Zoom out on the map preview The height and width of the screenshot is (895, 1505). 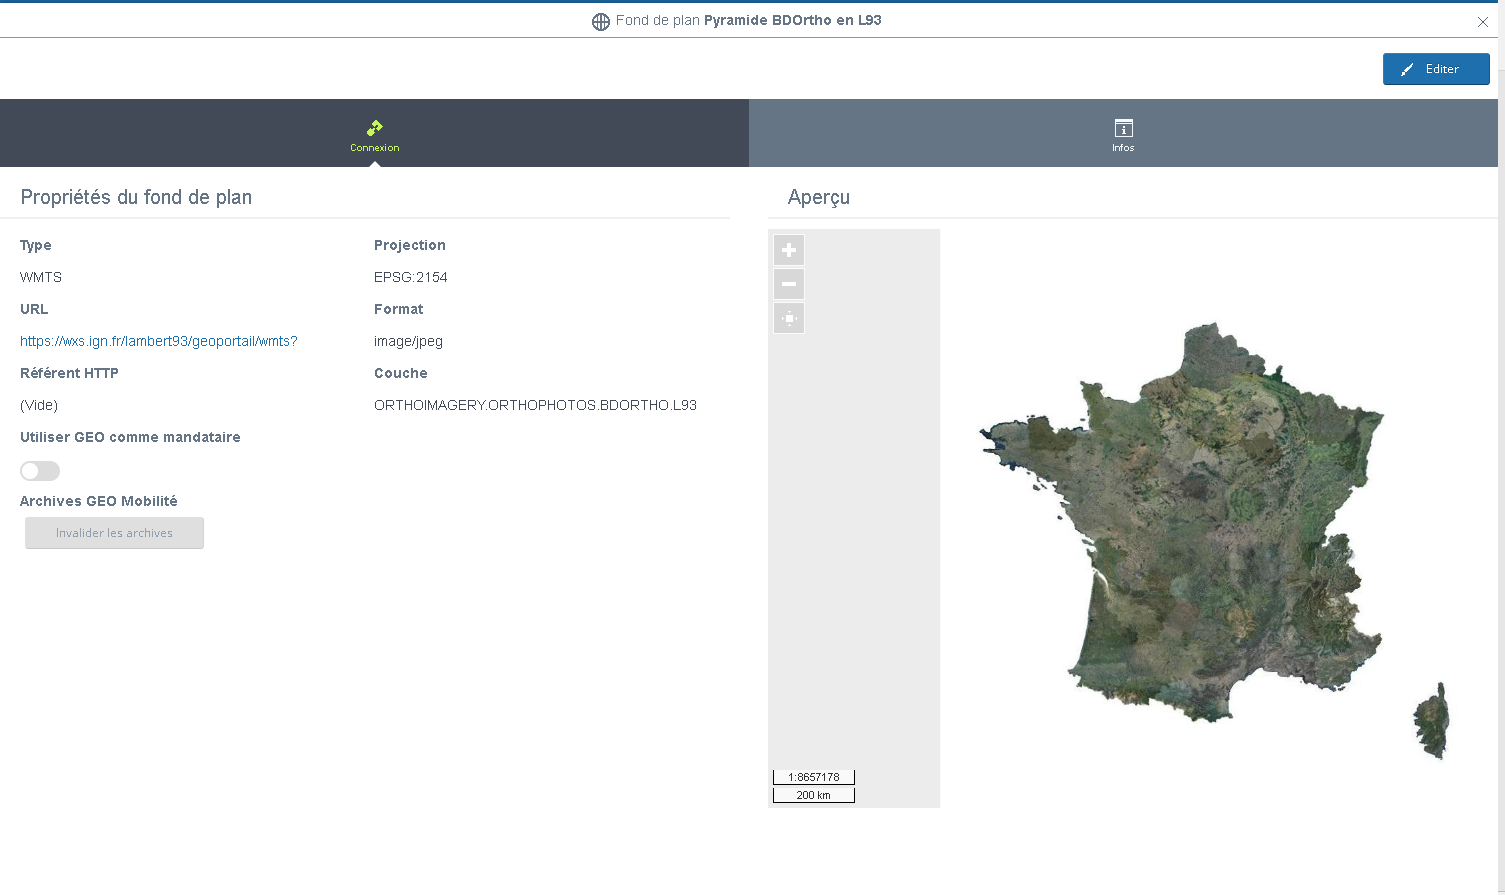[789, 284]
